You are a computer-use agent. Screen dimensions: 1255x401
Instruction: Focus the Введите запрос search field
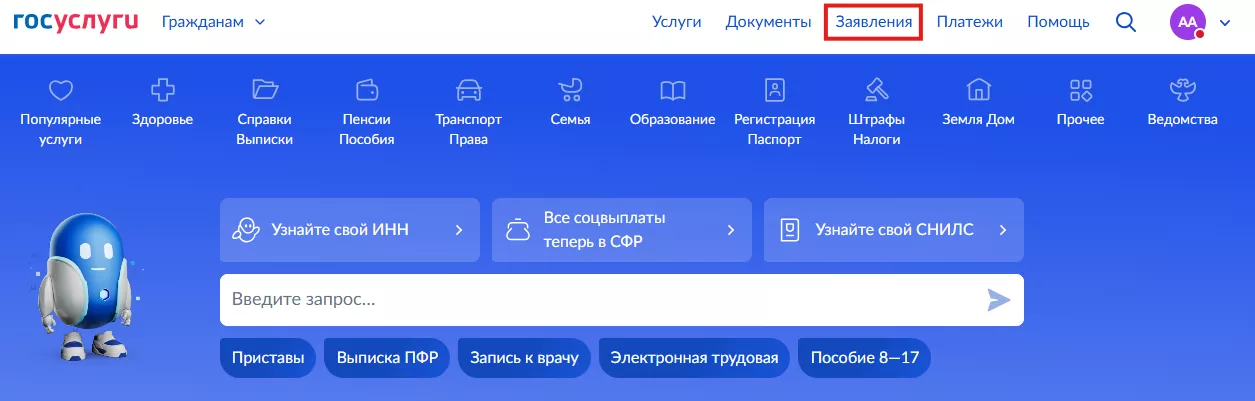click(x=621, y=300)
